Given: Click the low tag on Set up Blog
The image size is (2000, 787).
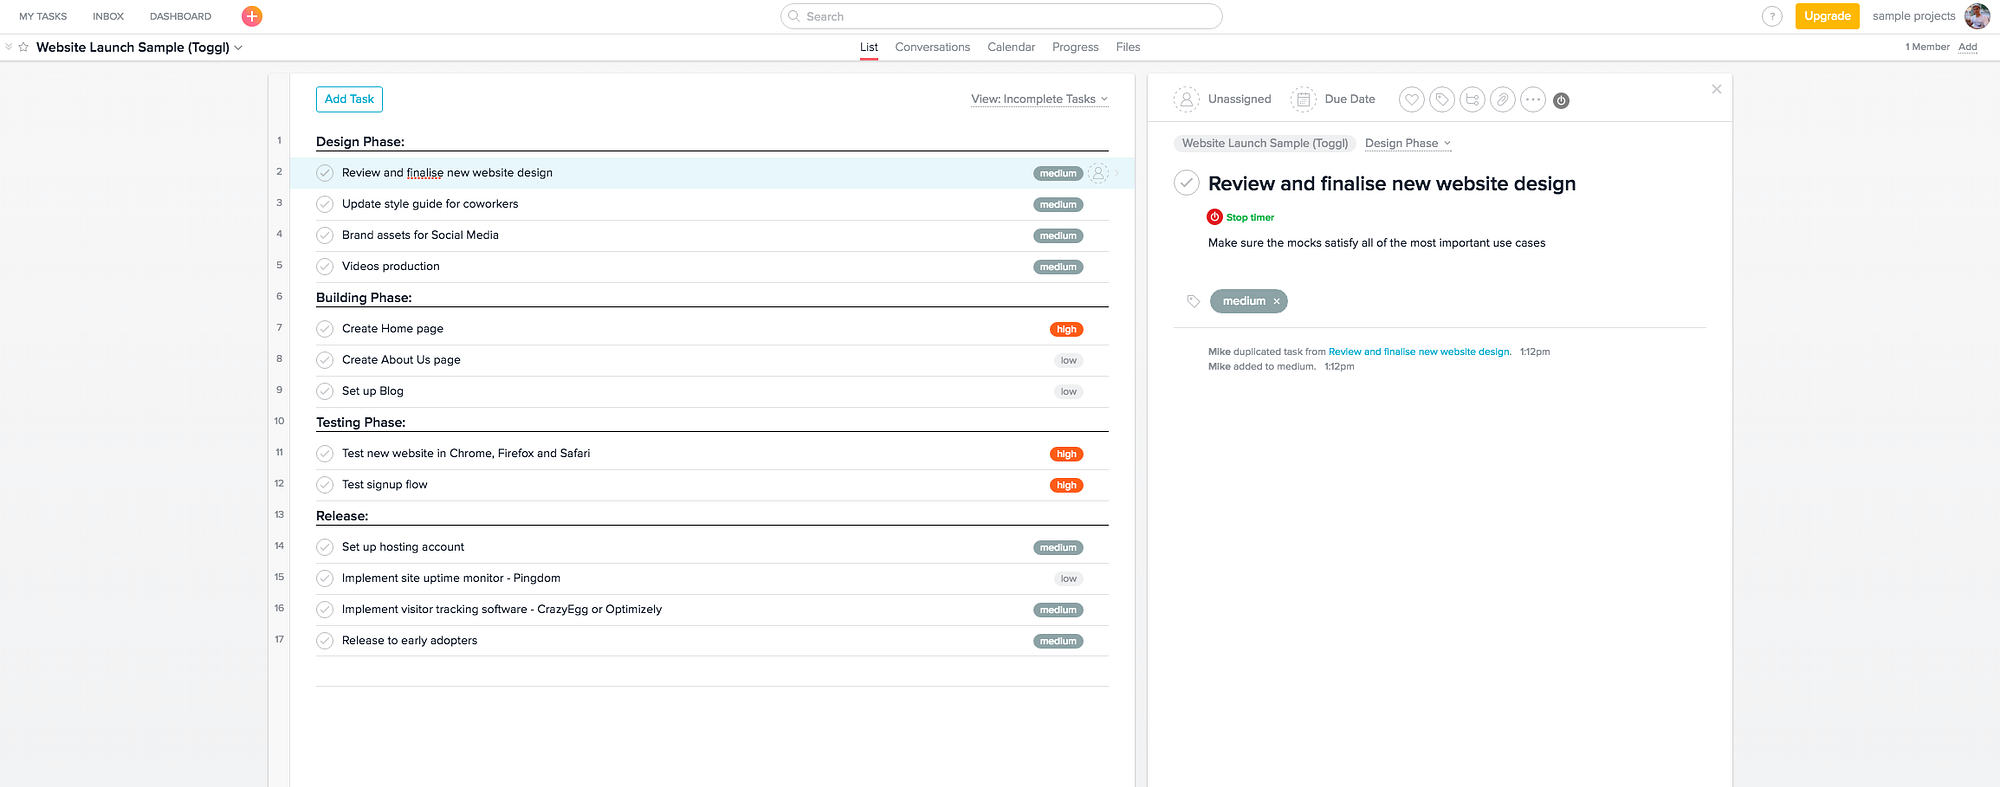Looking at the screenshot, I should [x=1069, y=391].
